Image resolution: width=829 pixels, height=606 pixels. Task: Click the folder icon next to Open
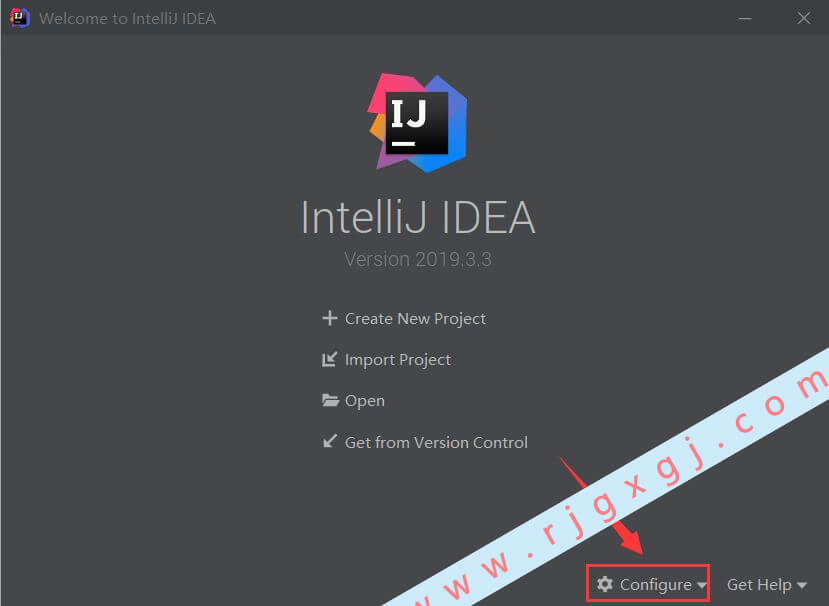point(330,400)
